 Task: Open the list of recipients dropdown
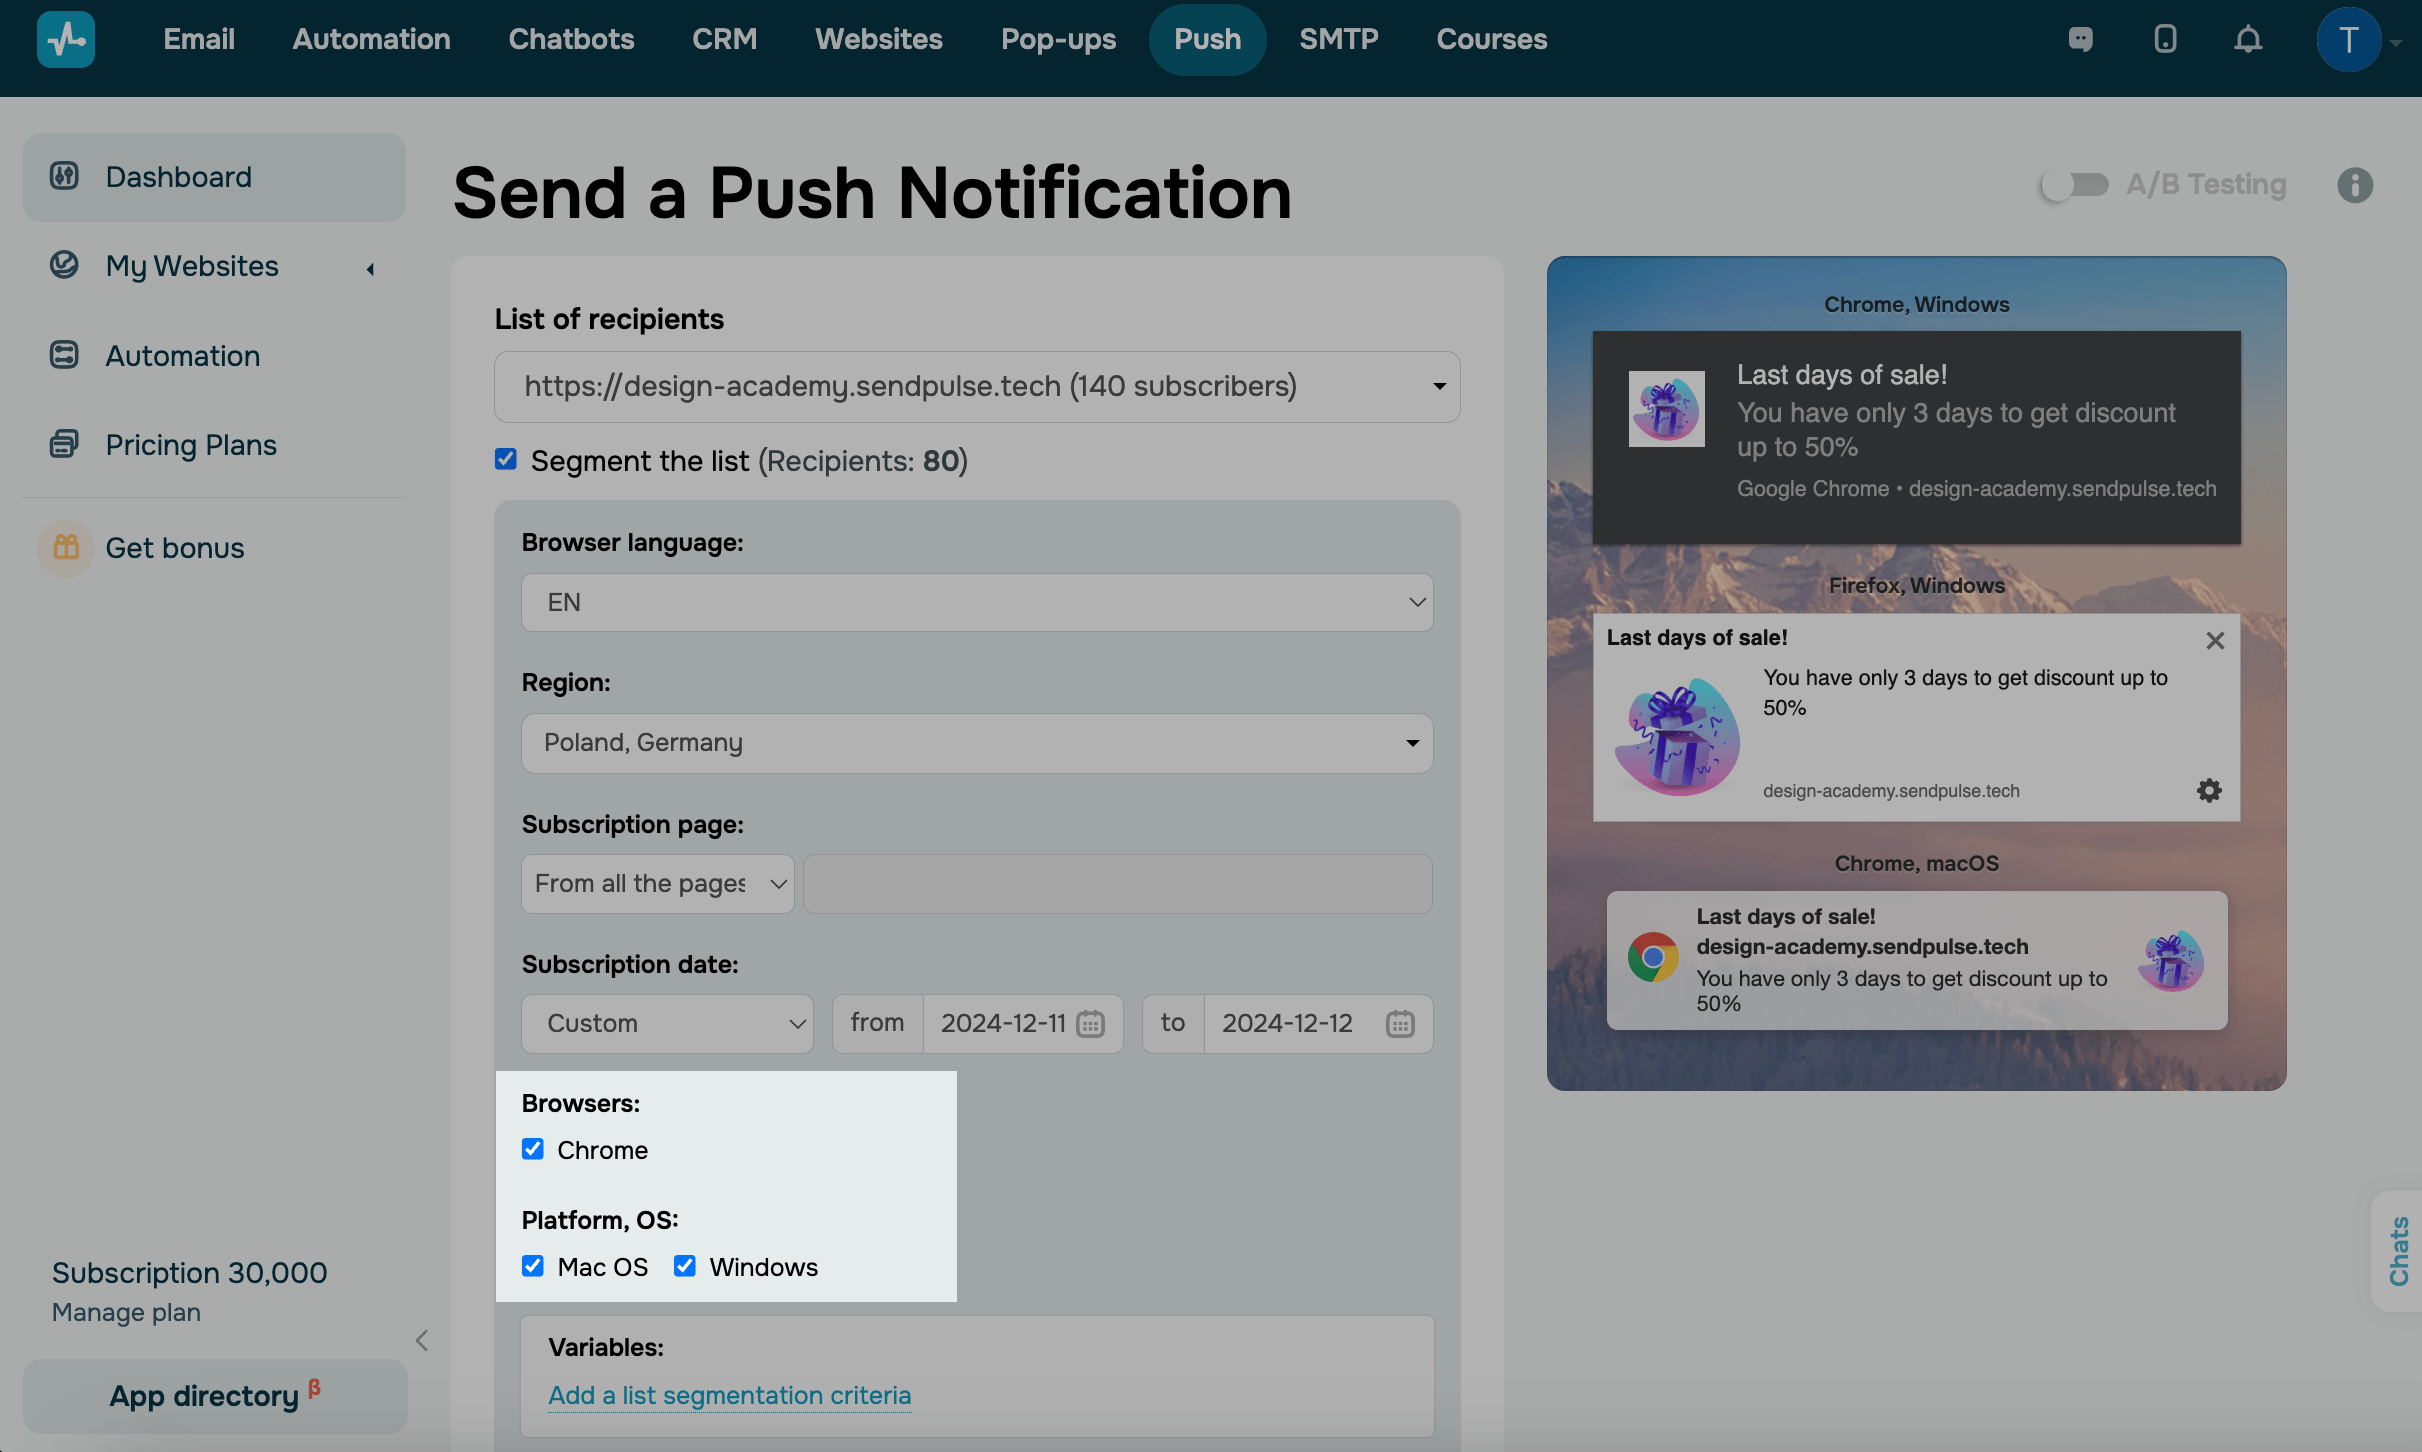click(977, 386)
